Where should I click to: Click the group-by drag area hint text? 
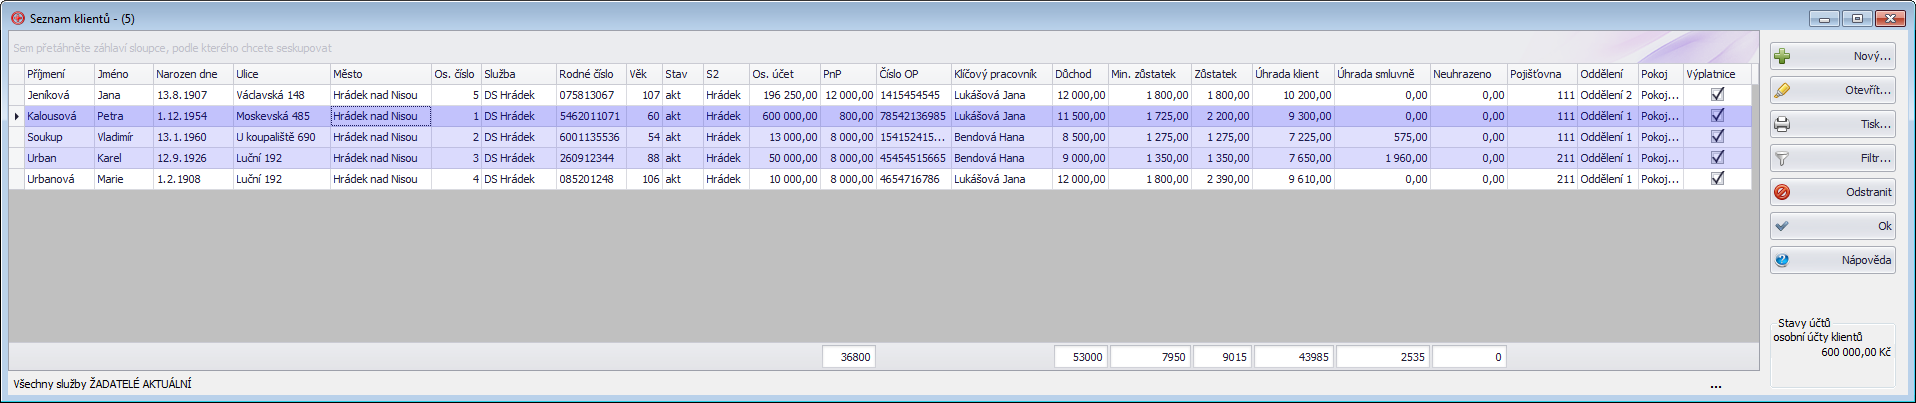coord(172,48)
